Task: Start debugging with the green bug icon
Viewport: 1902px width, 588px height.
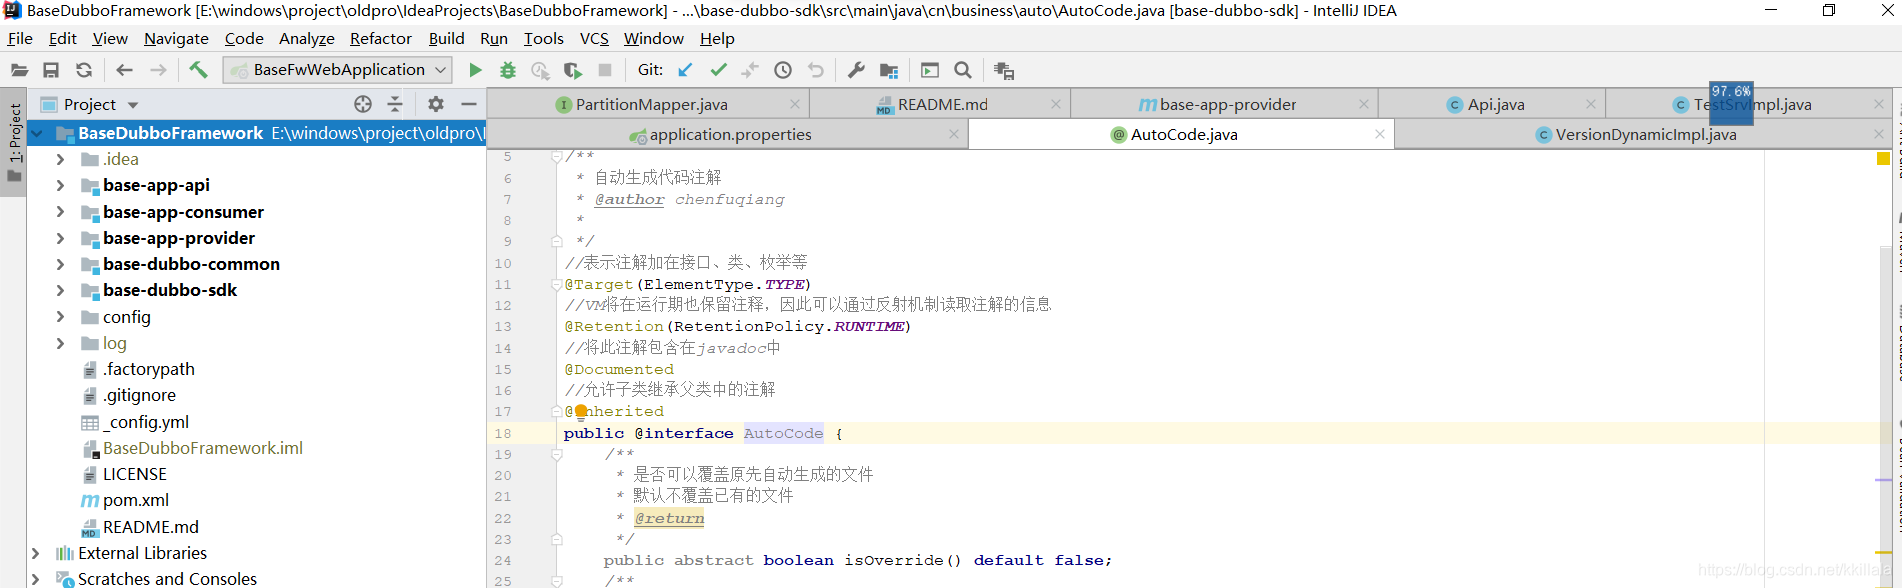Action: click(508, 70)
